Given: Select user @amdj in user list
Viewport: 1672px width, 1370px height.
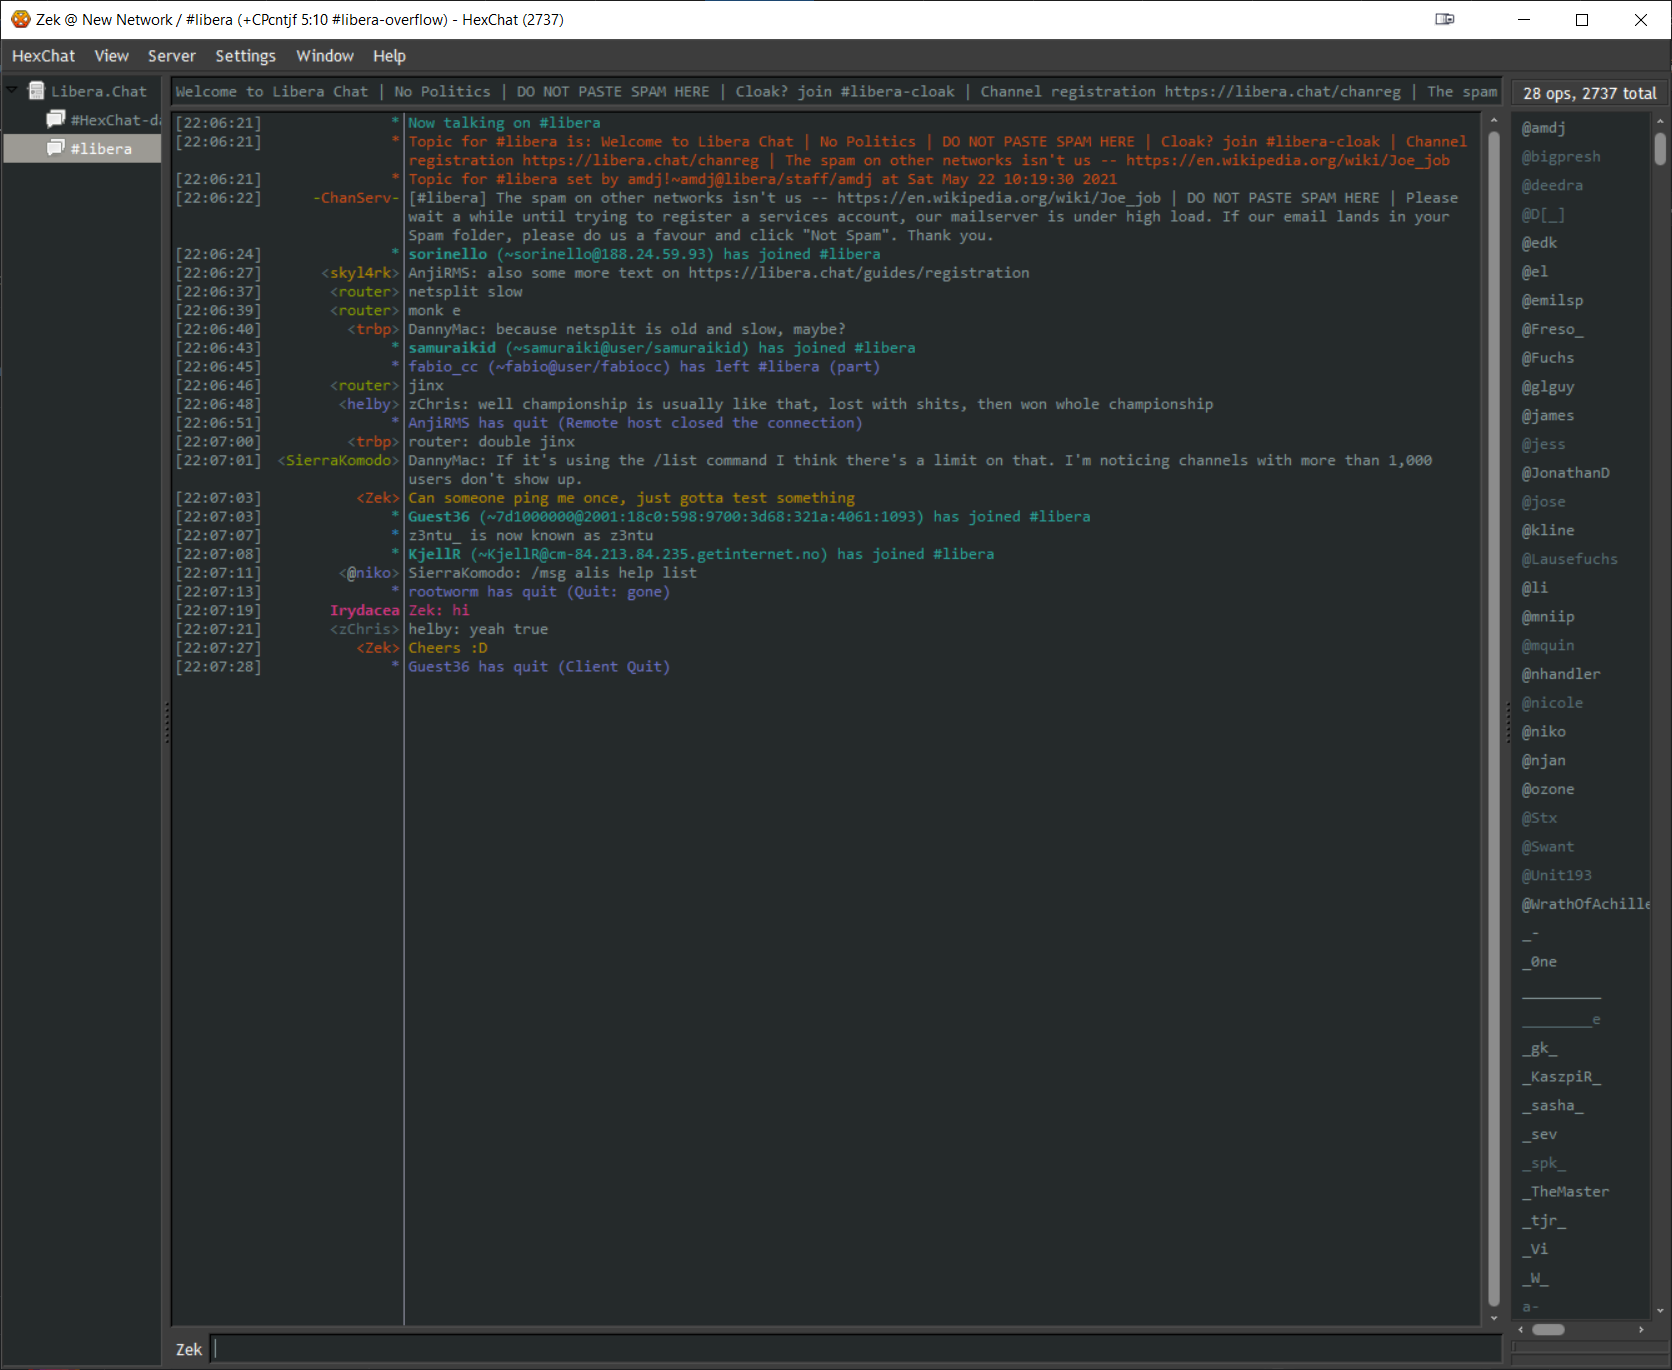Looking at the screenshot, I should (x=1579, y=128).
